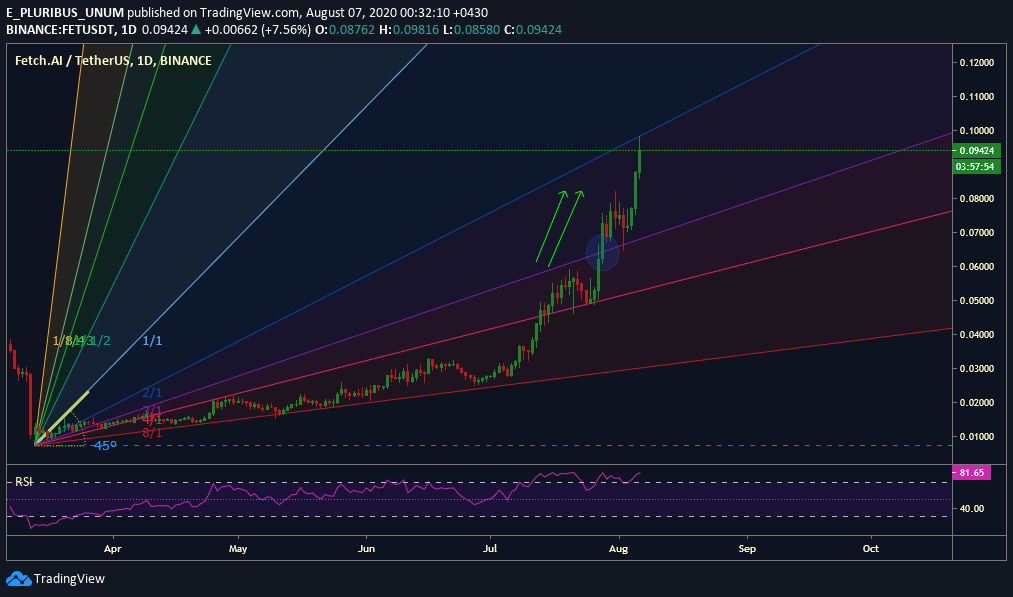The width and height of the screenshot is (1013, 597).
Task: Click the 0.04000 price axis label
Action: point(977,335)
